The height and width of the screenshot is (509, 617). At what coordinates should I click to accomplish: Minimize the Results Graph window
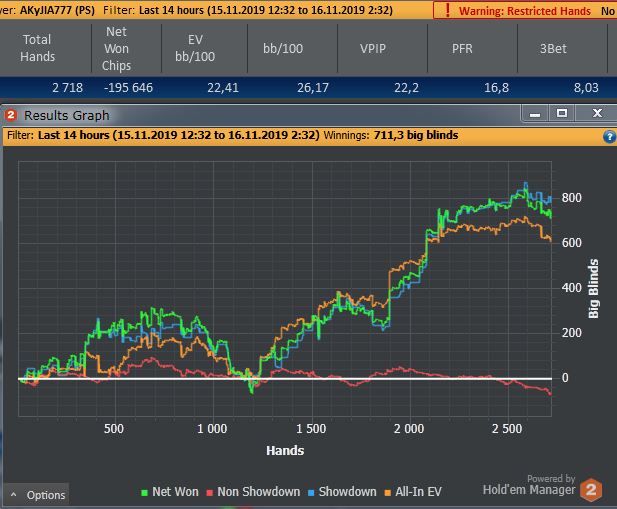[x=535, y=114]
